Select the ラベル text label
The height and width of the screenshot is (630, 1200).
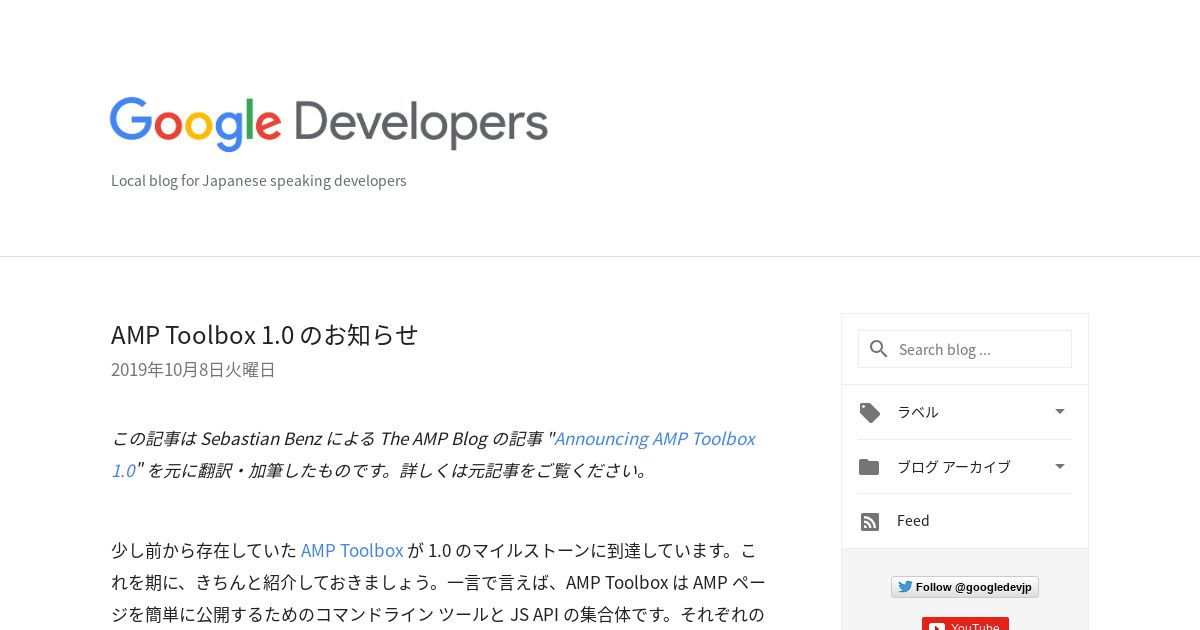(918, 412)
